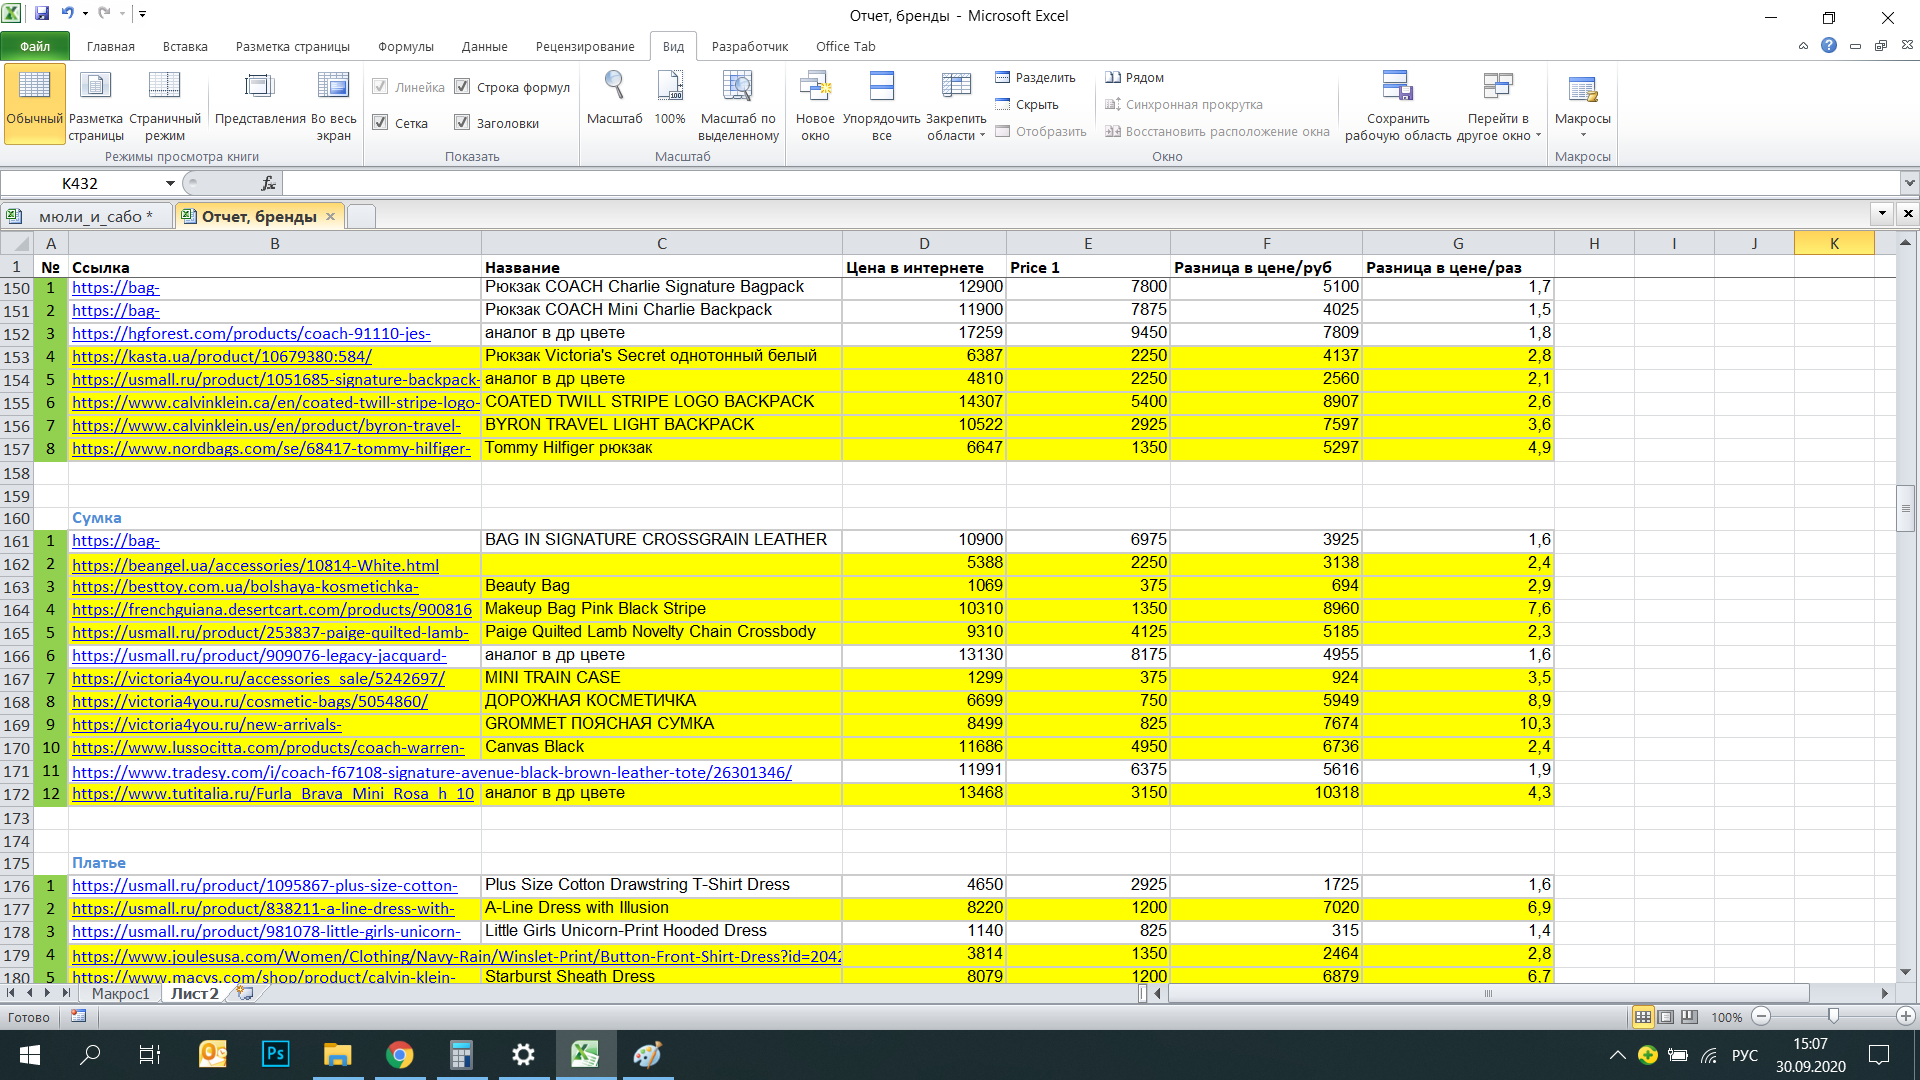Screen dimensions: 1920x1080
Task: Open the Zoom (Масштаб) dialog
Action: (x=614, y=98)
